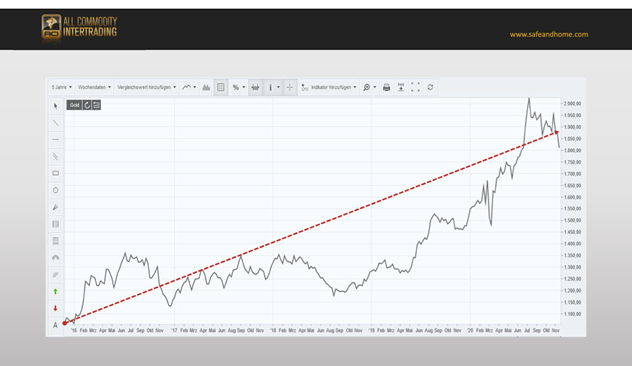Viewport: 632px width, 366px height.
Task: Place a red down arrow marker
Action: coord(56,308)
